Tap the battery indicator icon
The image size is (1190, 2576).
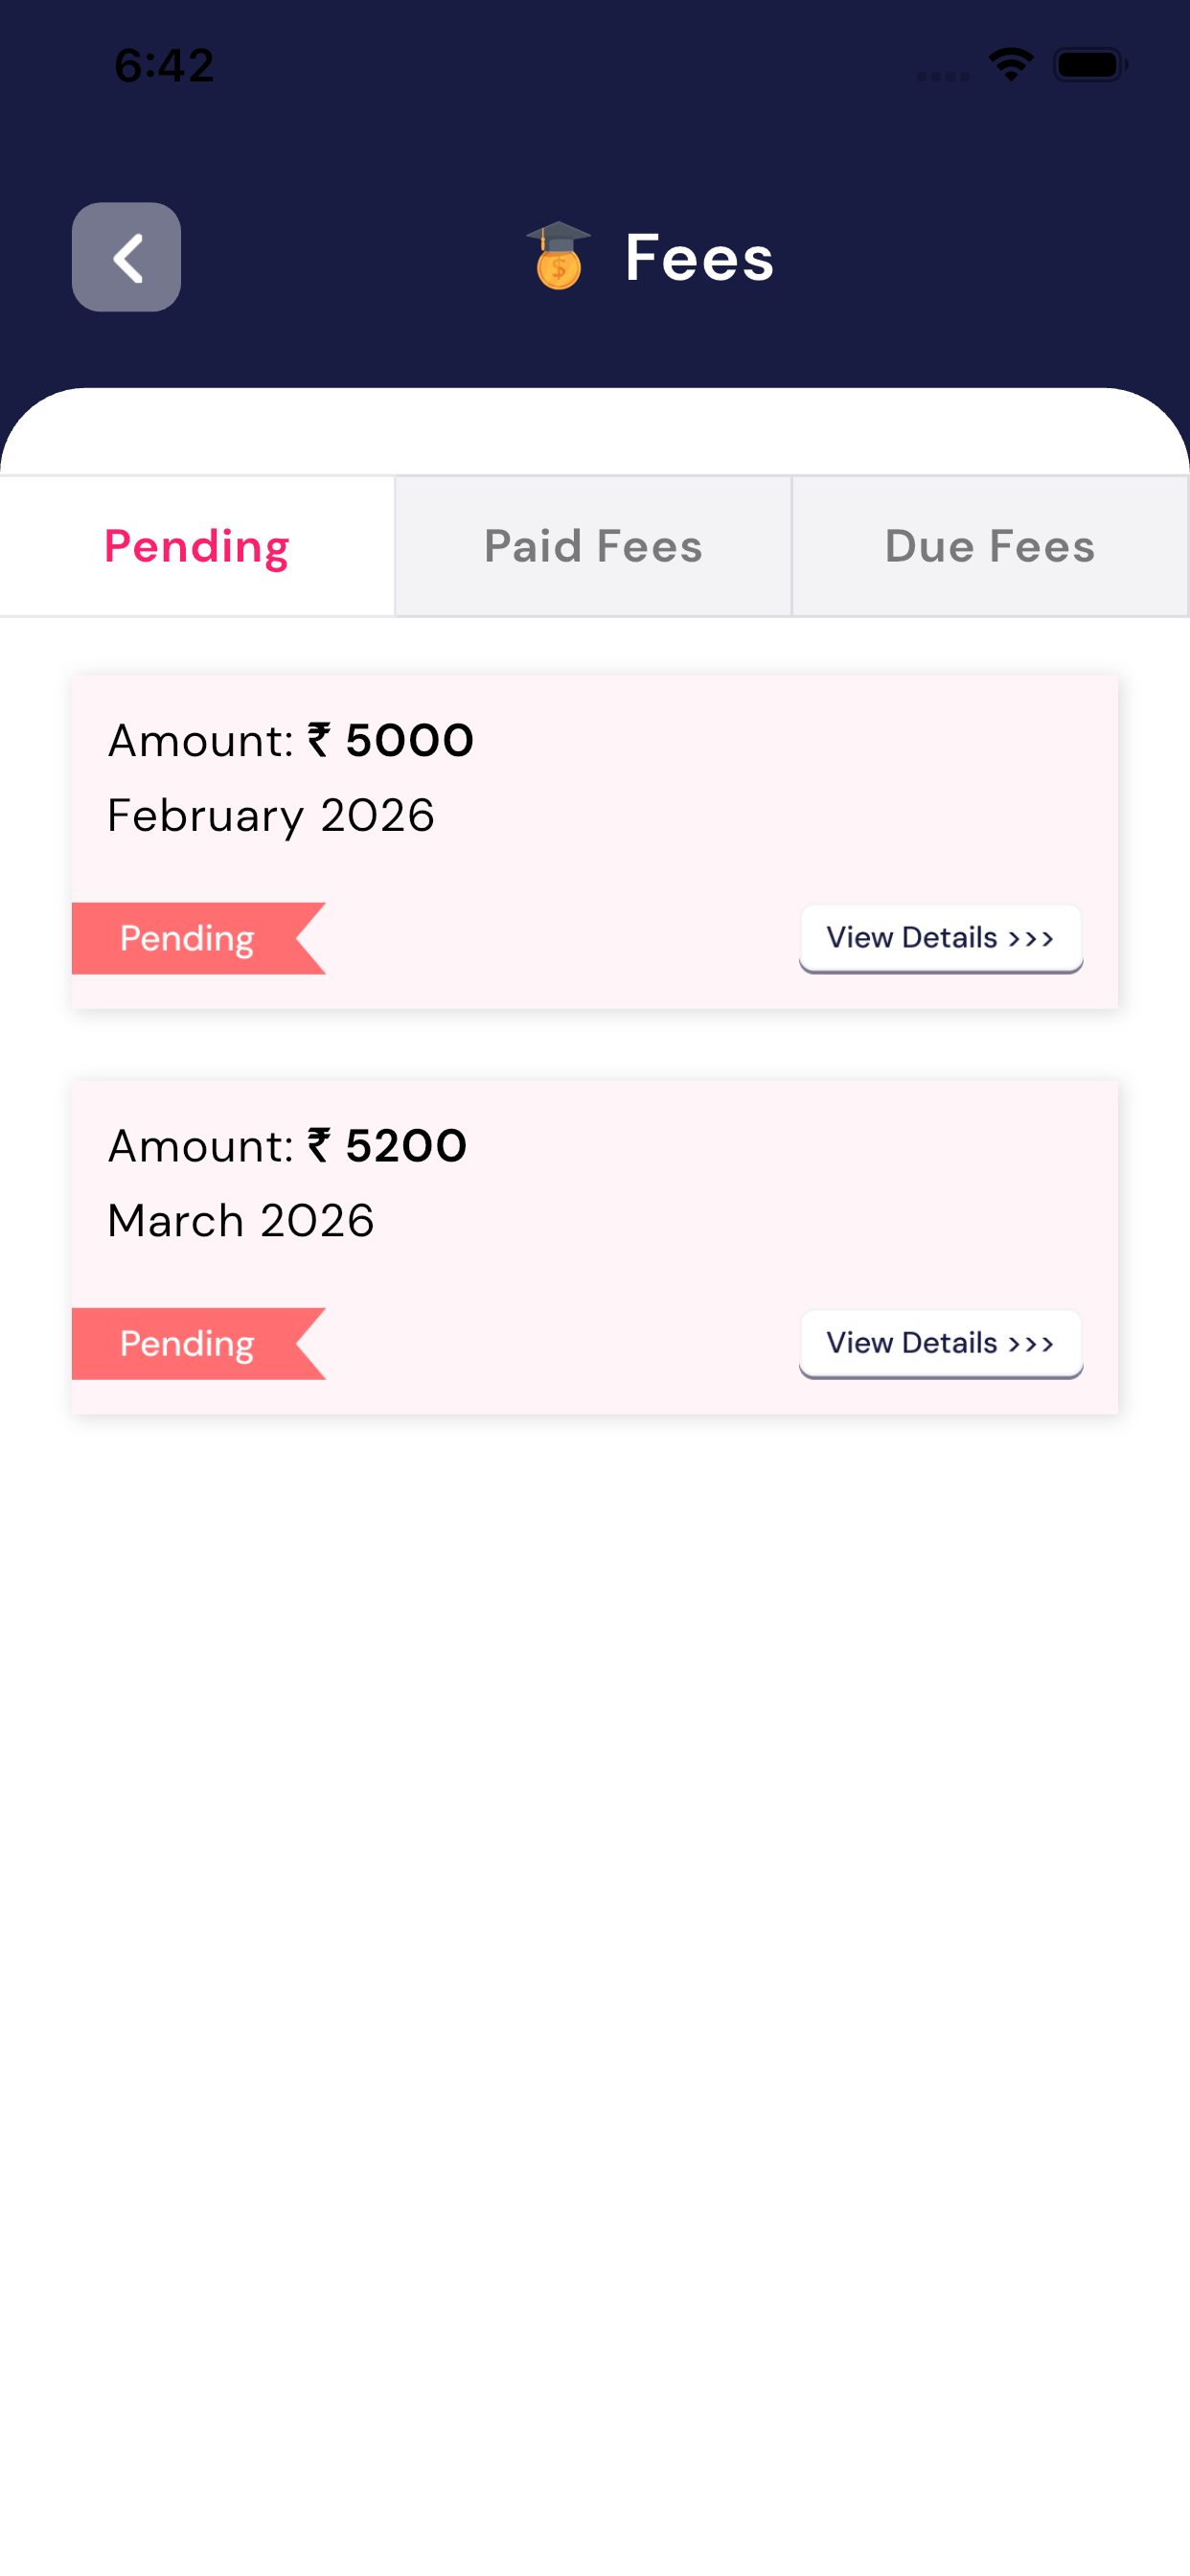pos(1089,65)
